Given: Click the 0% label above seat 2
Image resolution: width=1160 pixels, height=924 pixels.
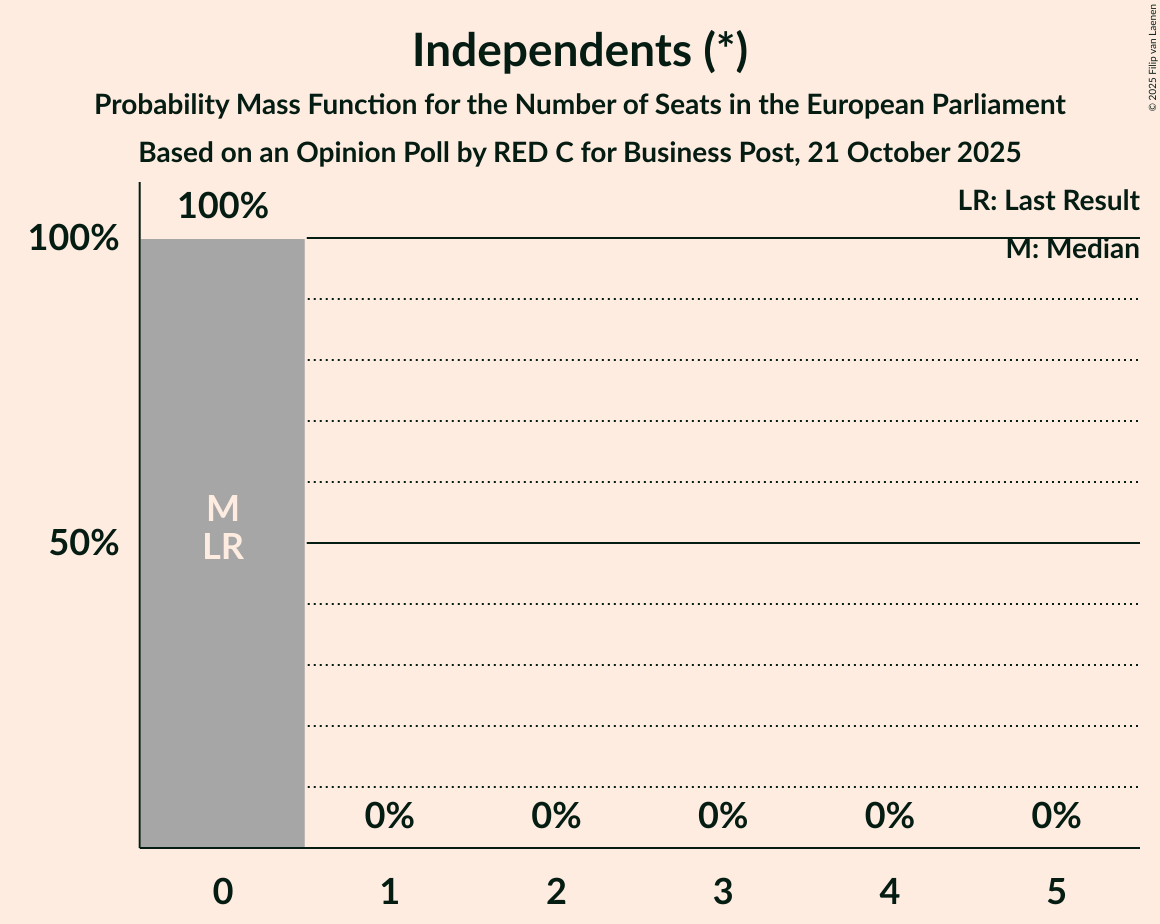Looking at the screenshot, I should point(556,816).
